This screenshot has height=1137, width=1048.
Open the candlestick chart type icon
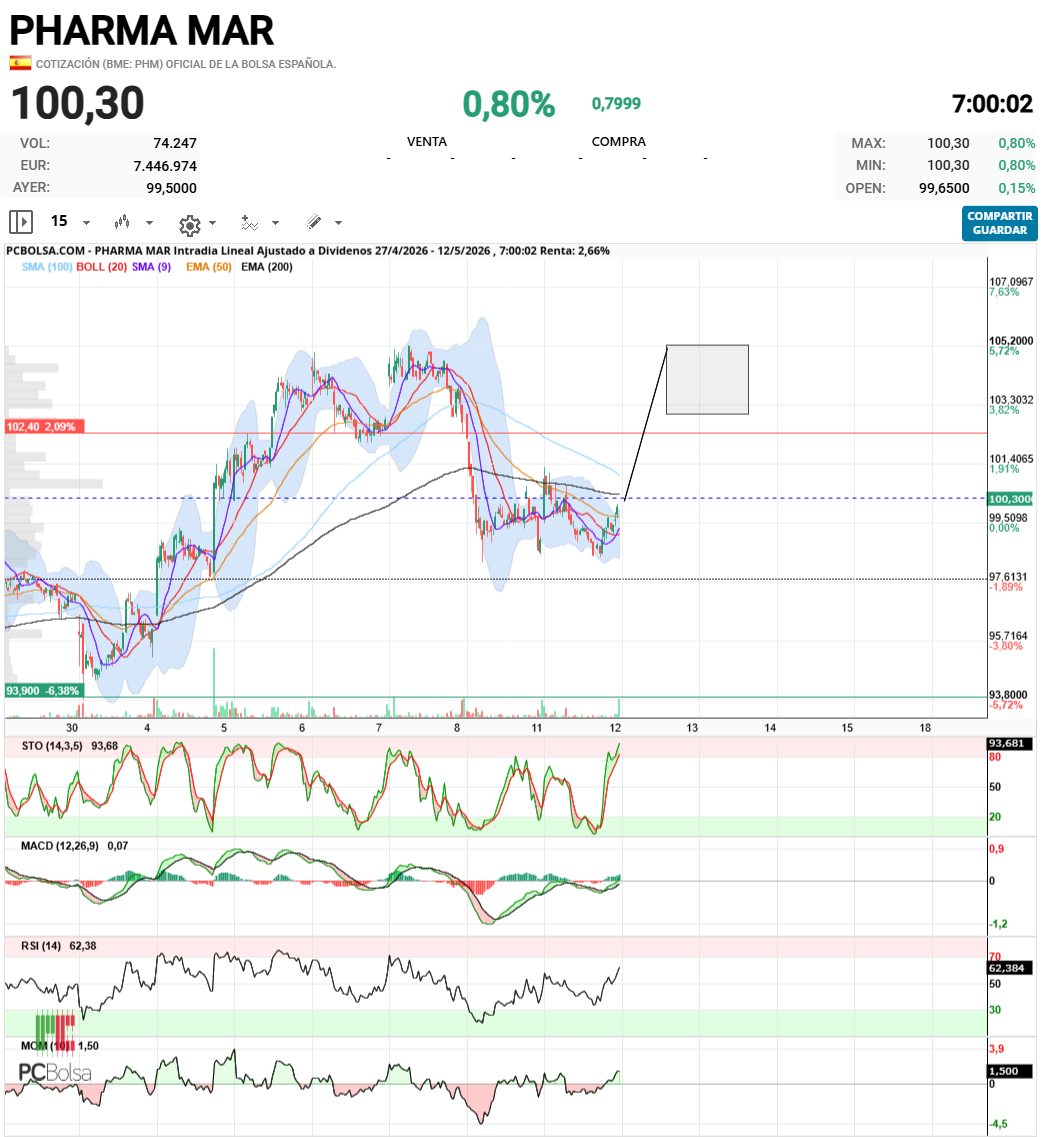122,222
